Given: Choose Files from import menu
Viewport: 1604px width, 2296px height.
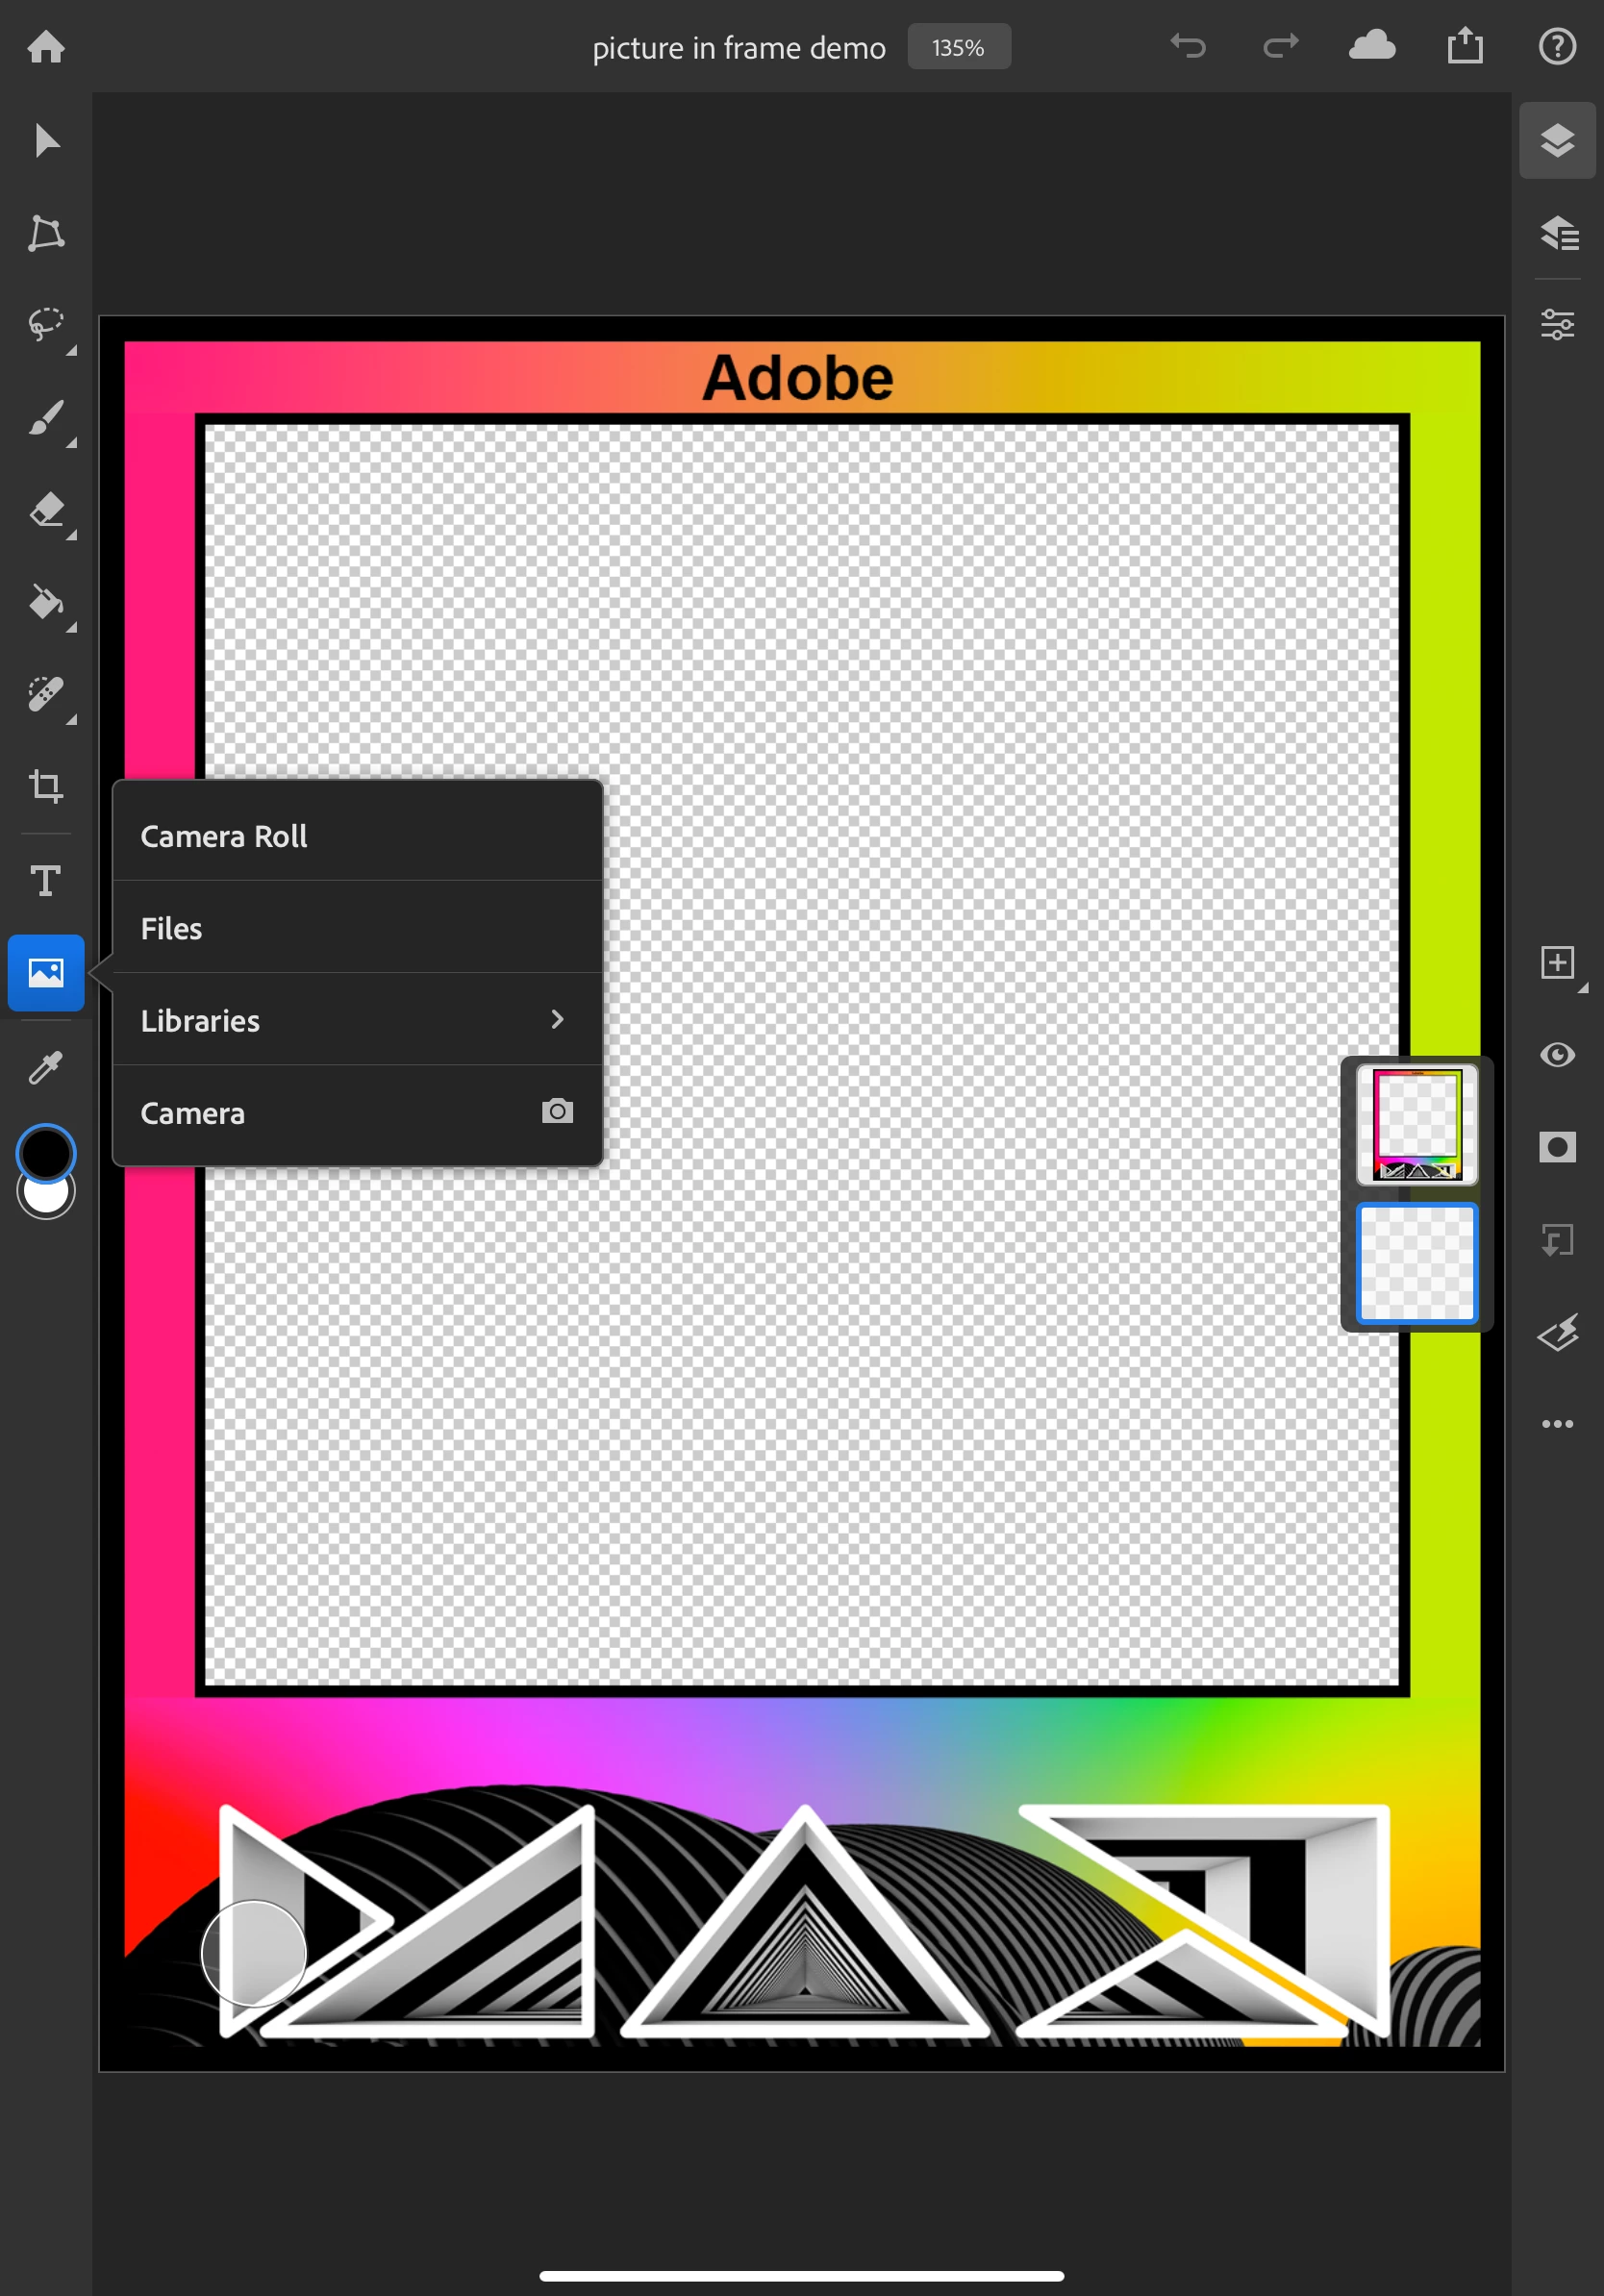Looking at the screenshot, I should (358, 928).
